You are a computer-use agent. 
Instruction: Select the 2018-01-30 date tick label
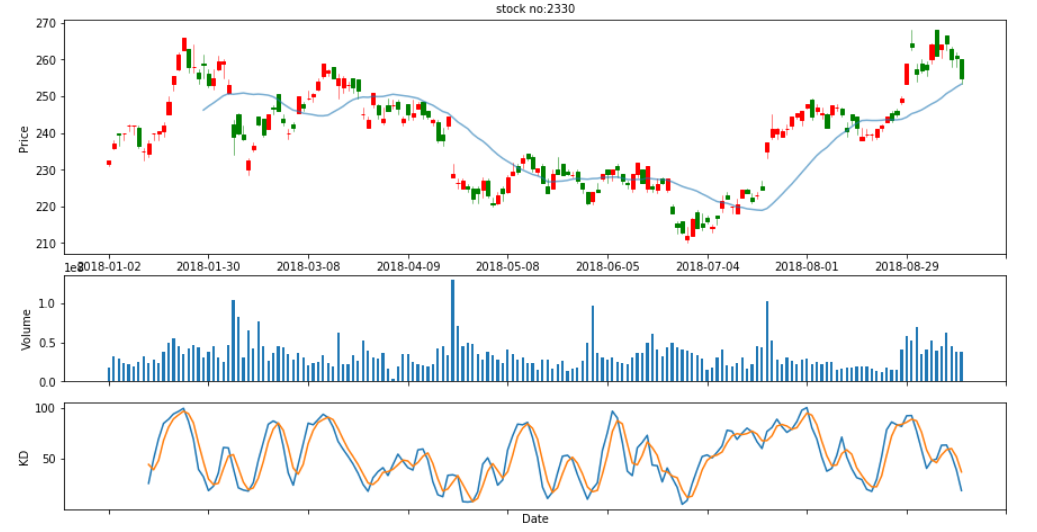click(209, 266)
